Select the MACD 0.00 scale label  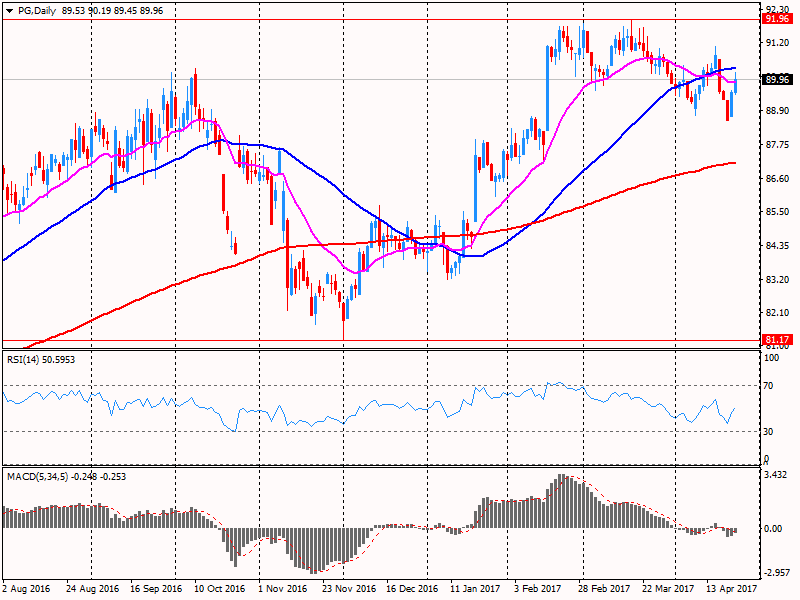point(773,529)
